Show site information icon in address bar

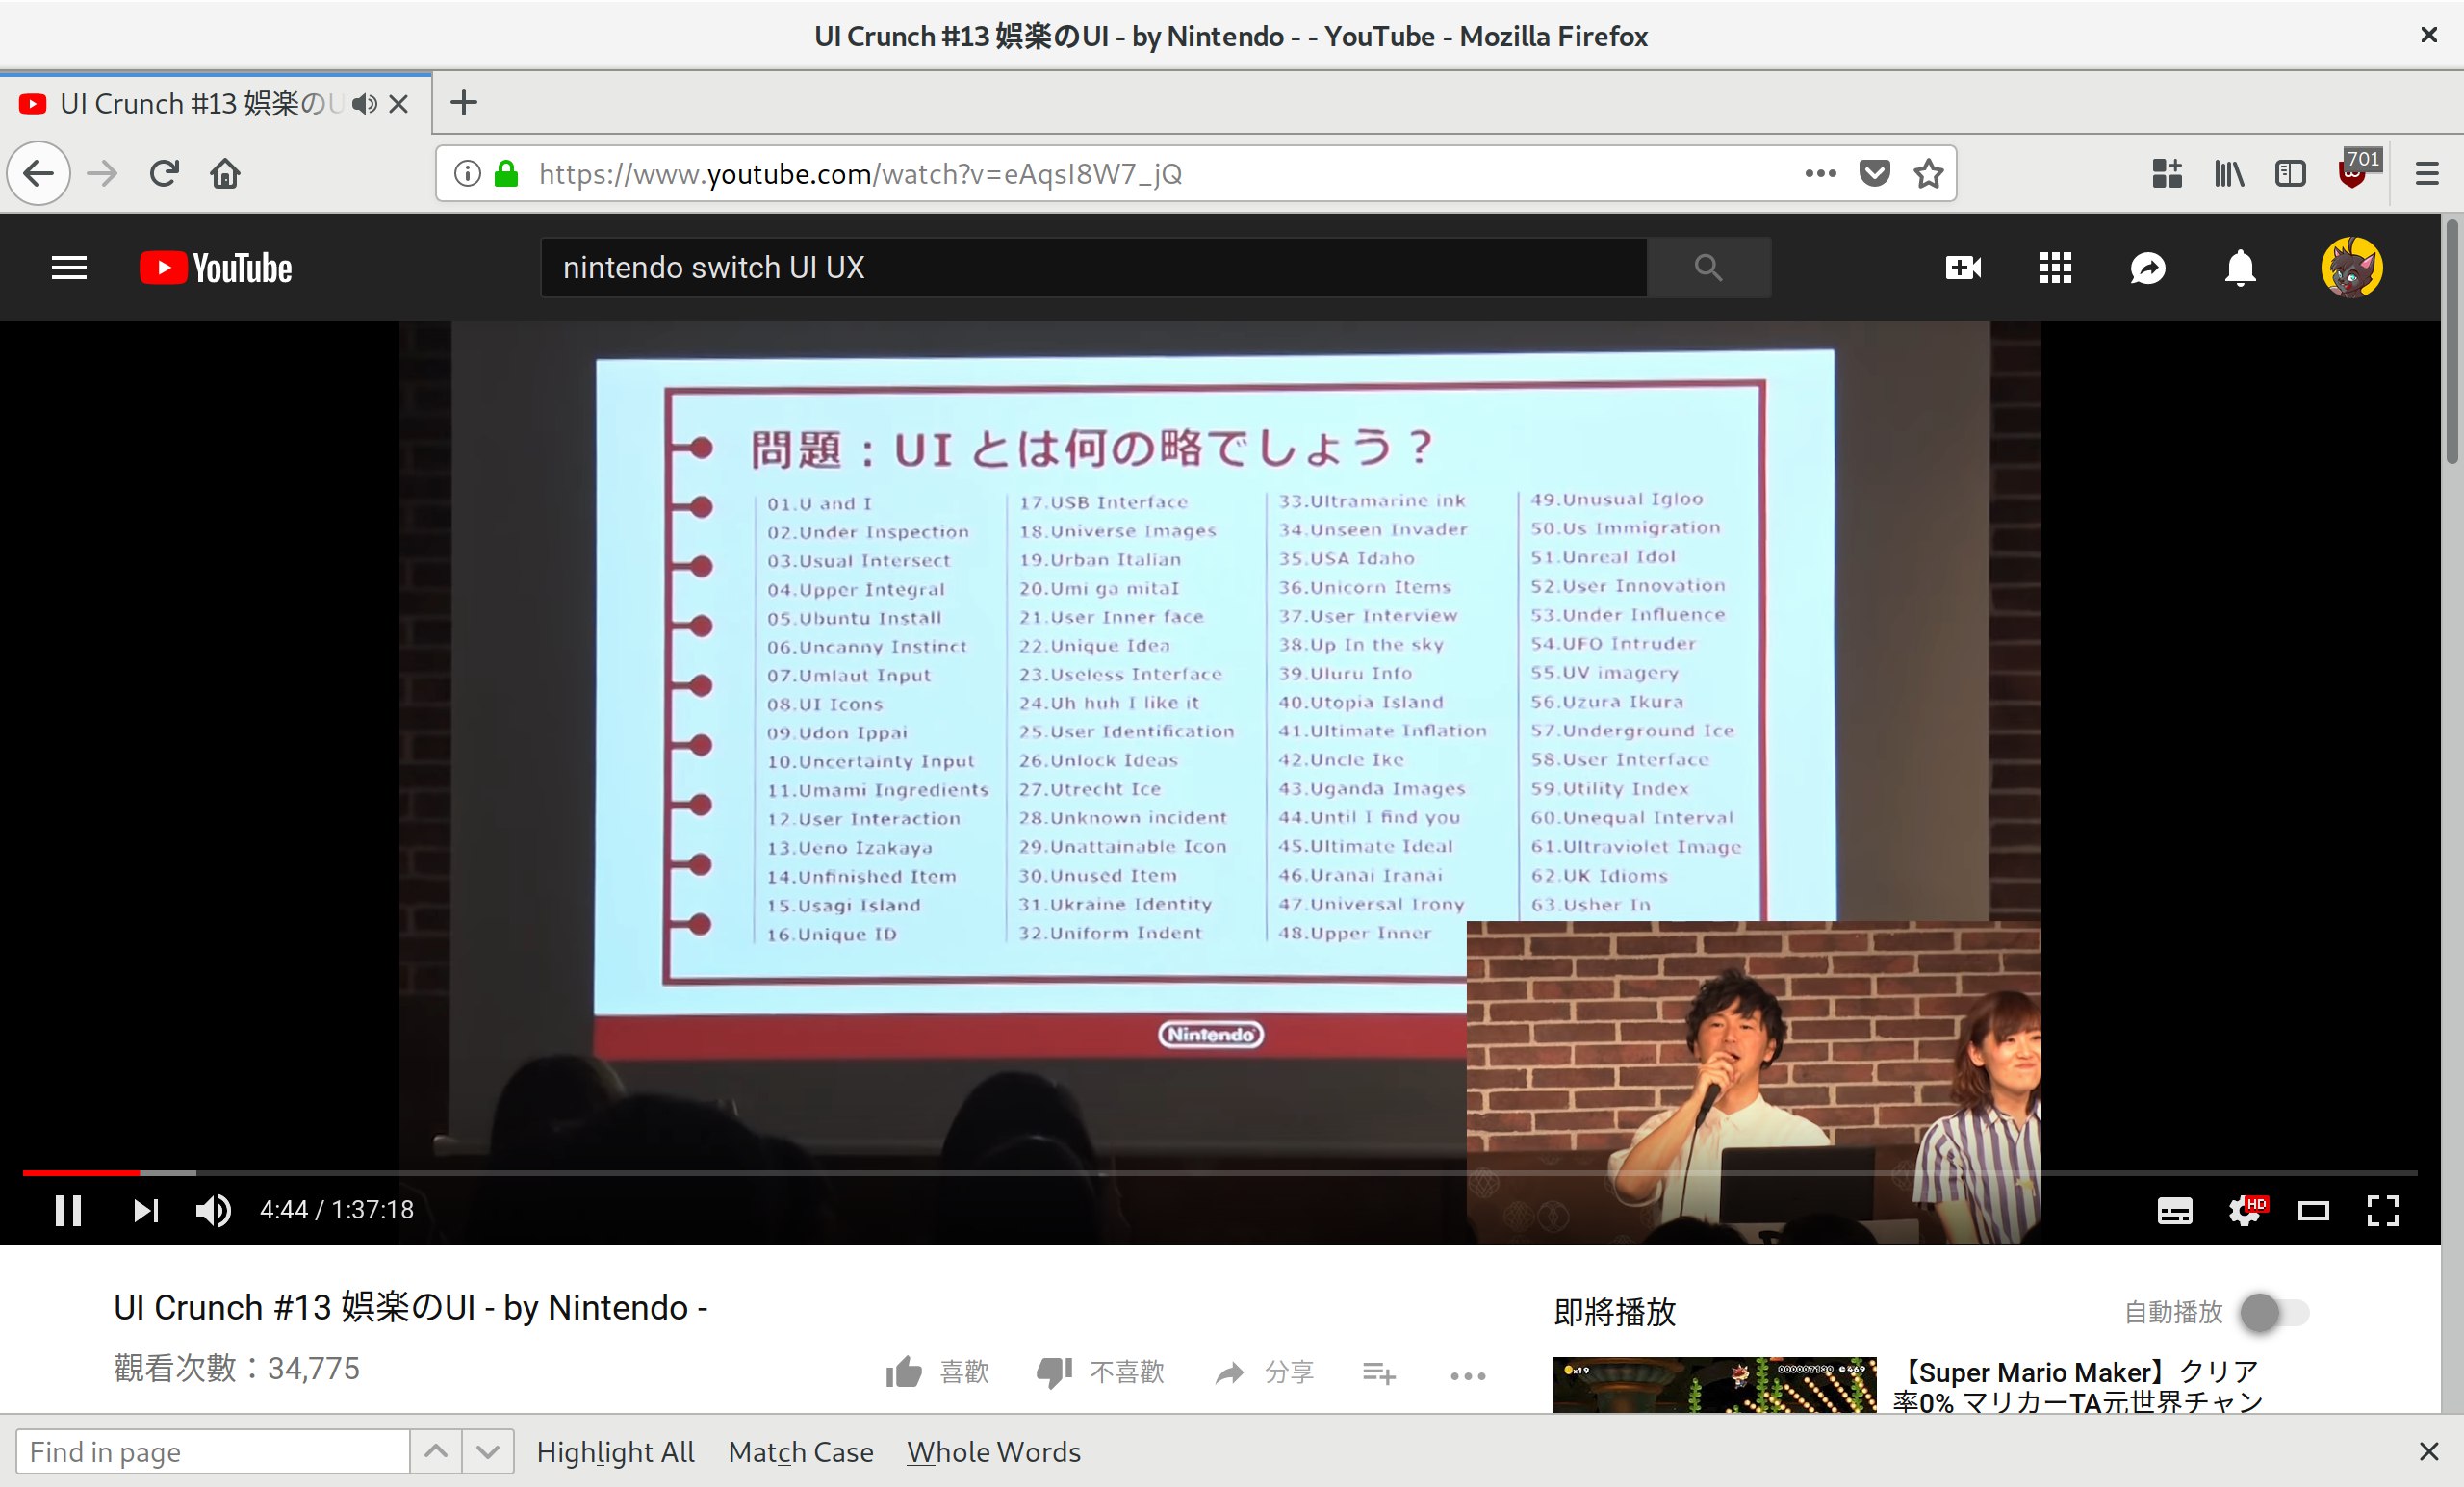[467, 174]
